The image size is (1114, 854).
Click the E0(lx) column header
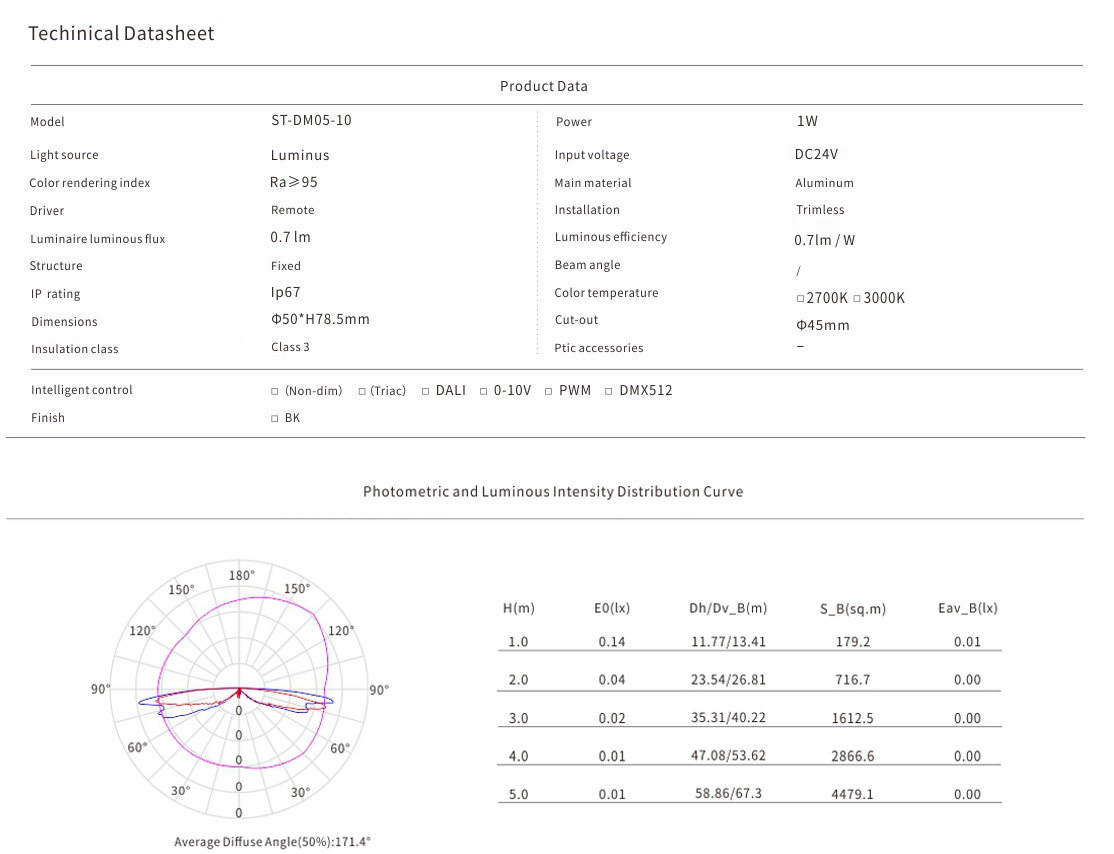coord(612,608)
